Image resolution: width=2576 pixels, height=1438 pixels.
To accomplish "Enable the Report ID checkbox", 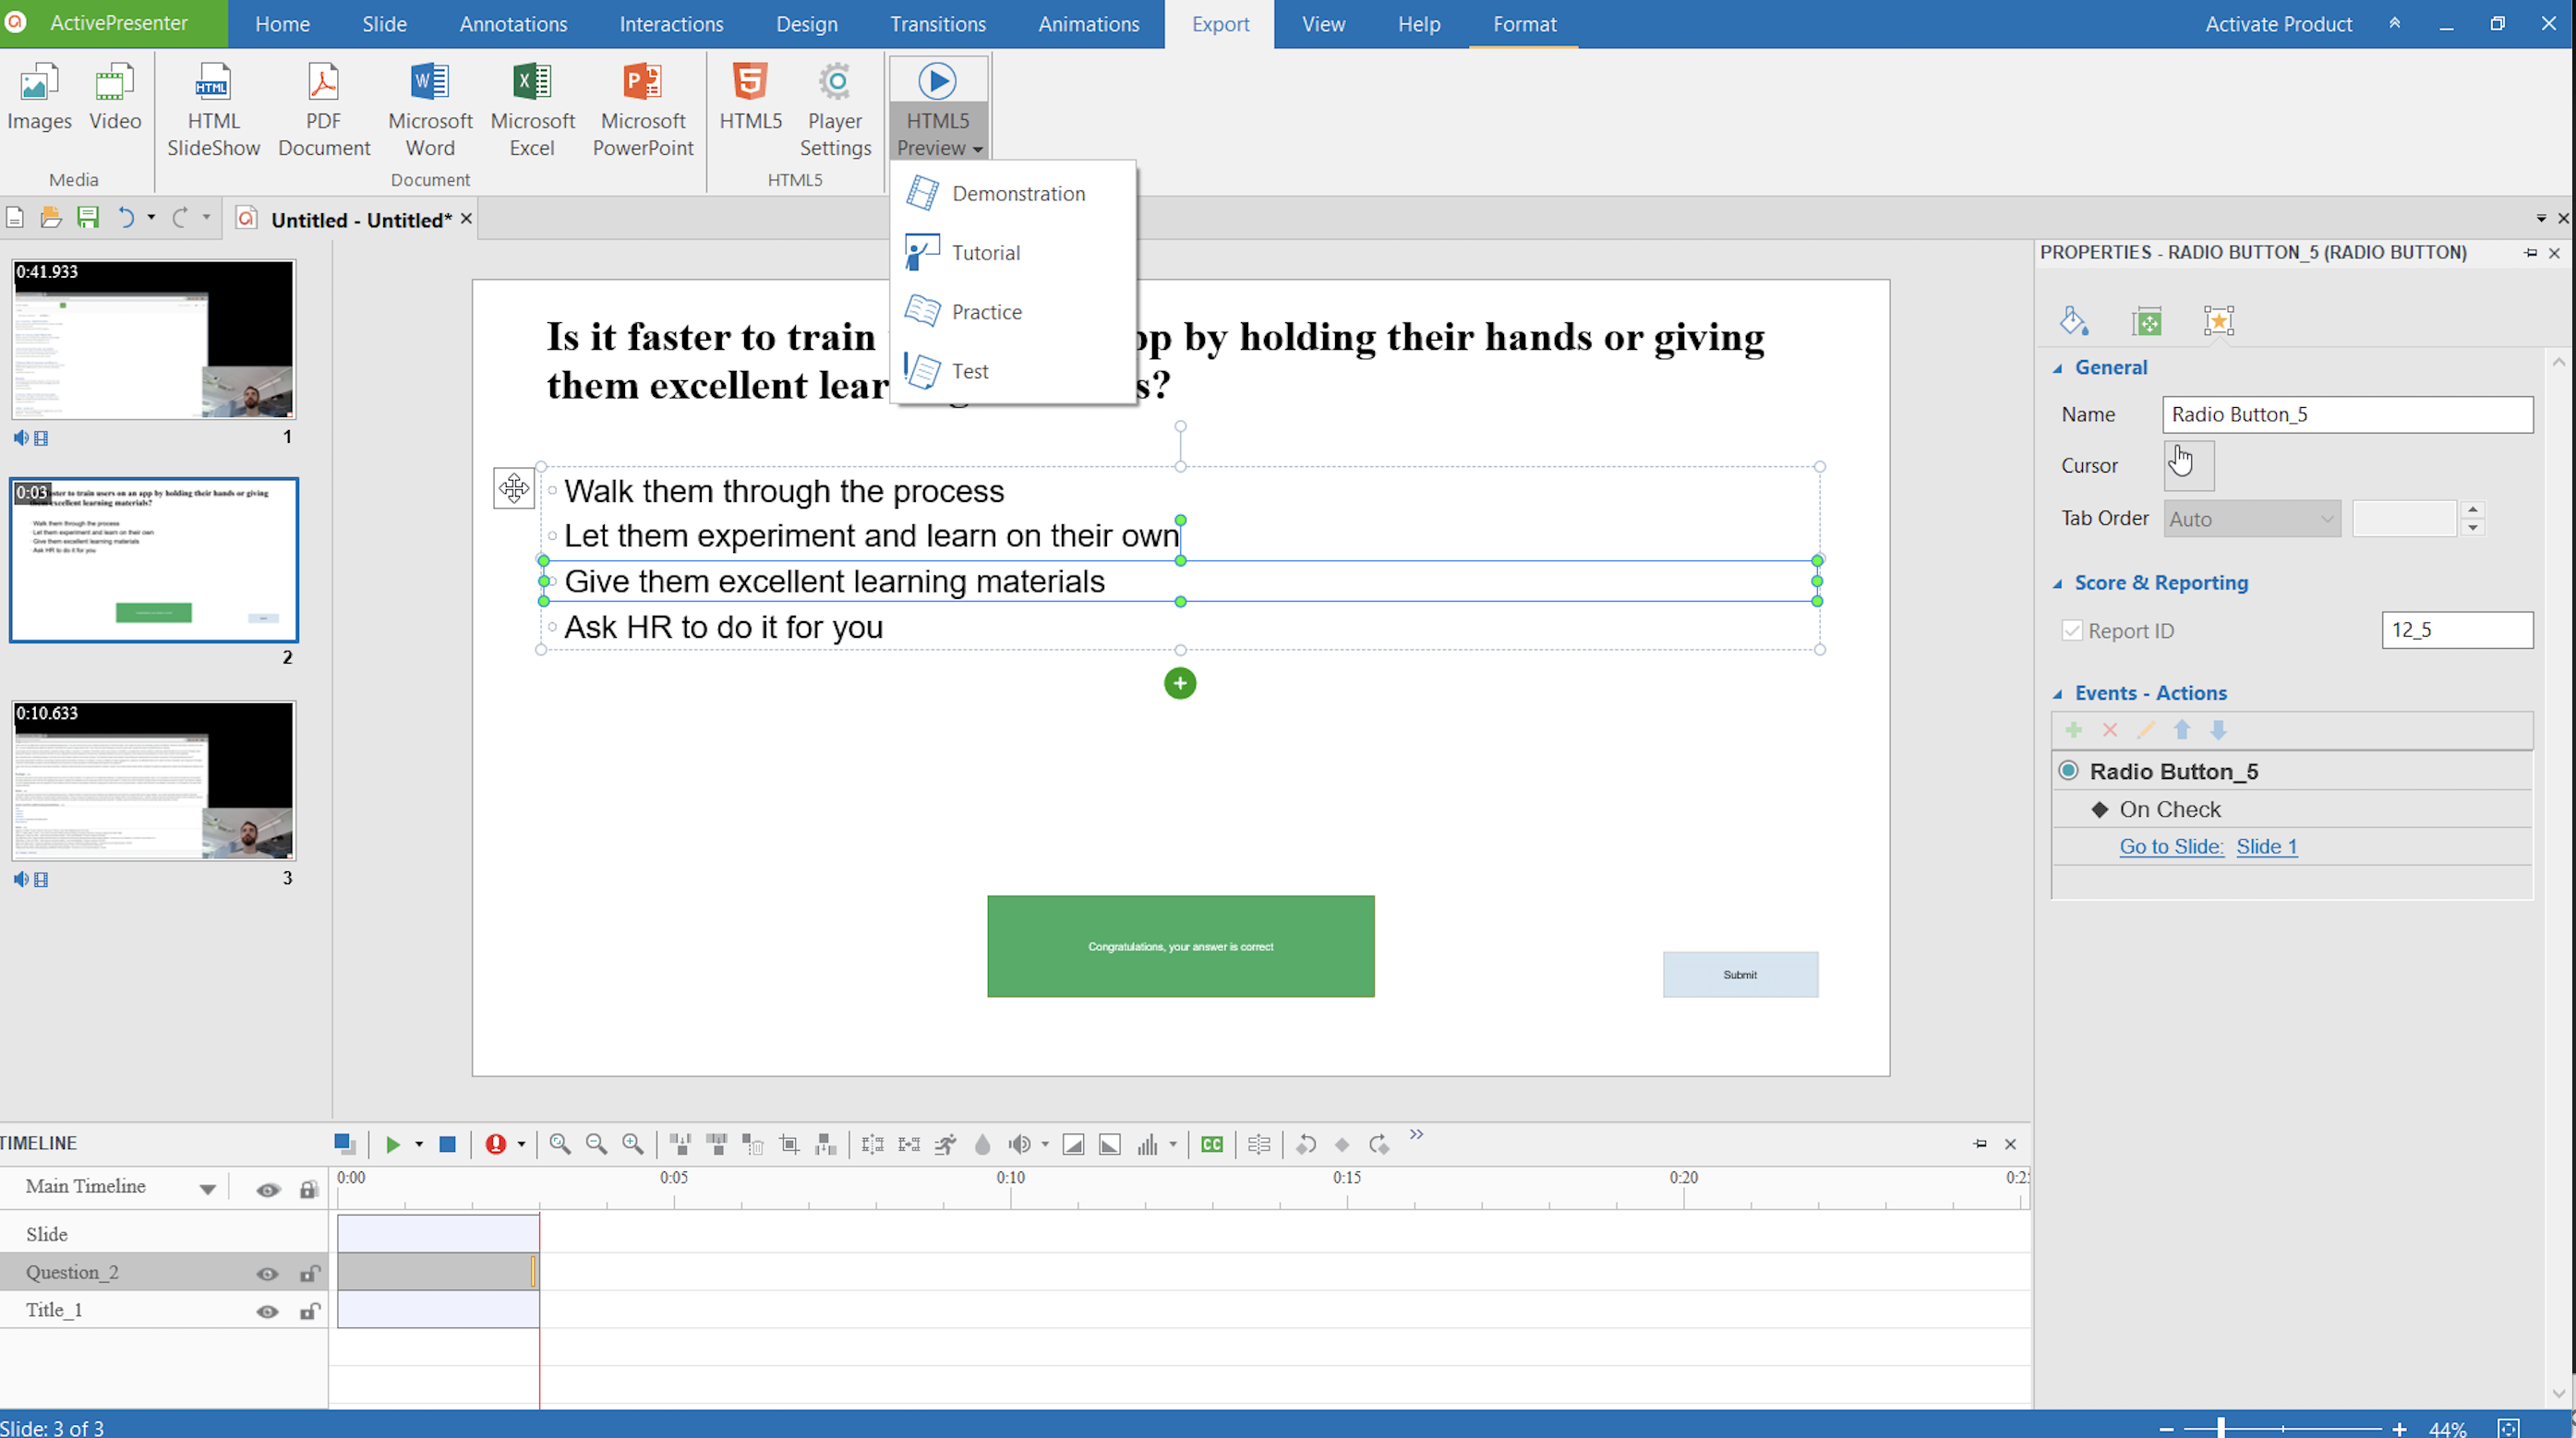I will (x=2070, y=629).
